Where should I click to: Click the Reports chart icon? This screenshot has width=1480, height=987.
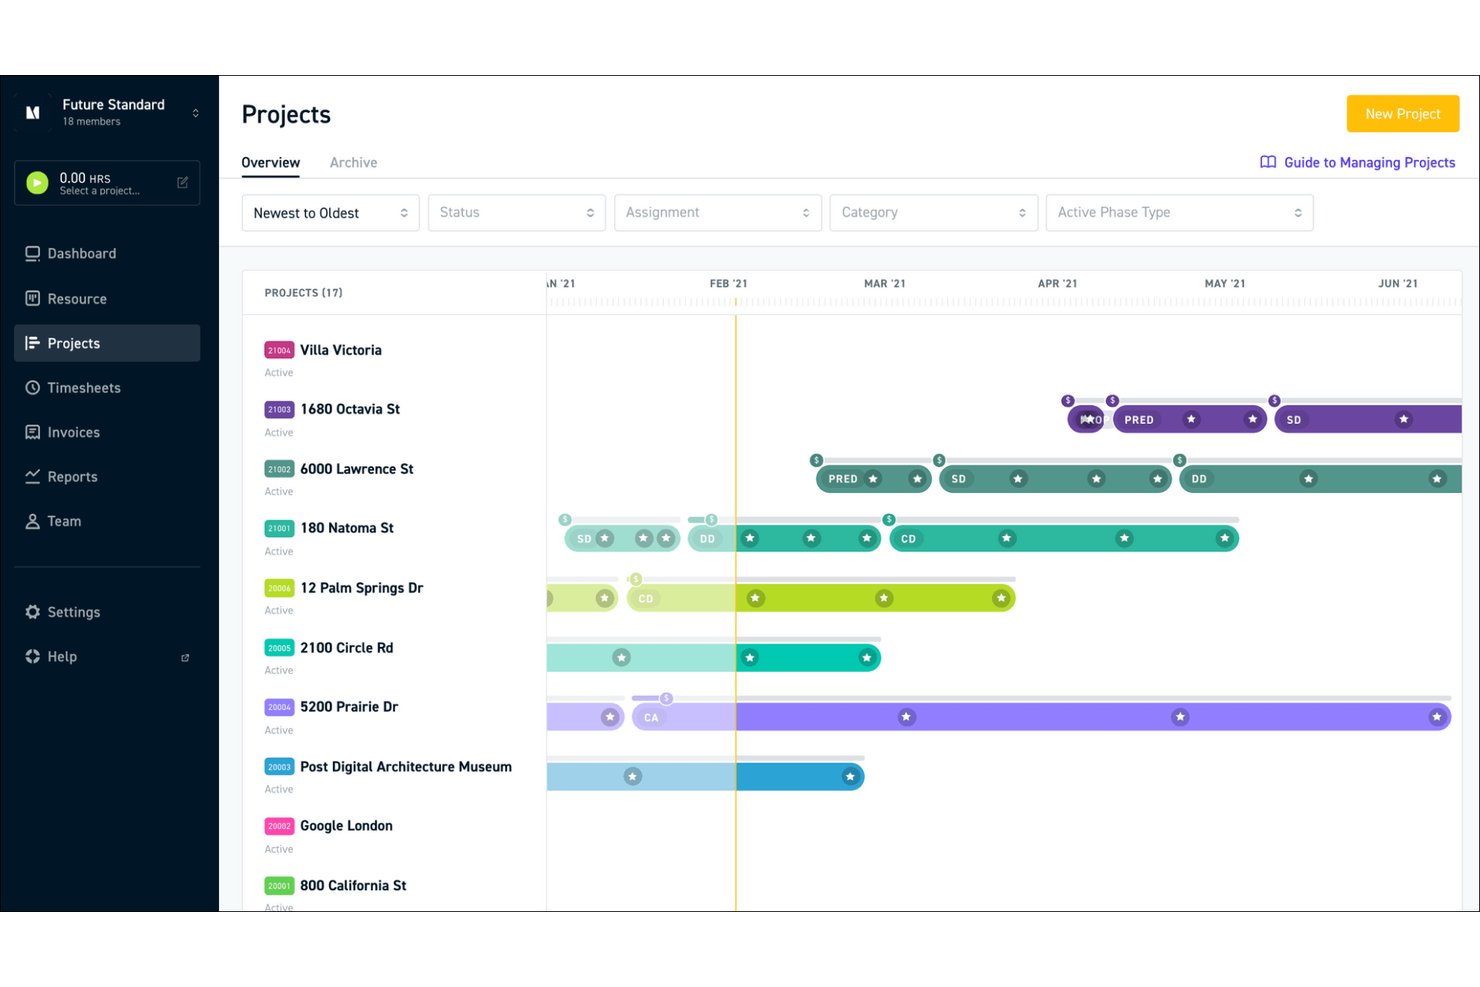coord(33,476)
